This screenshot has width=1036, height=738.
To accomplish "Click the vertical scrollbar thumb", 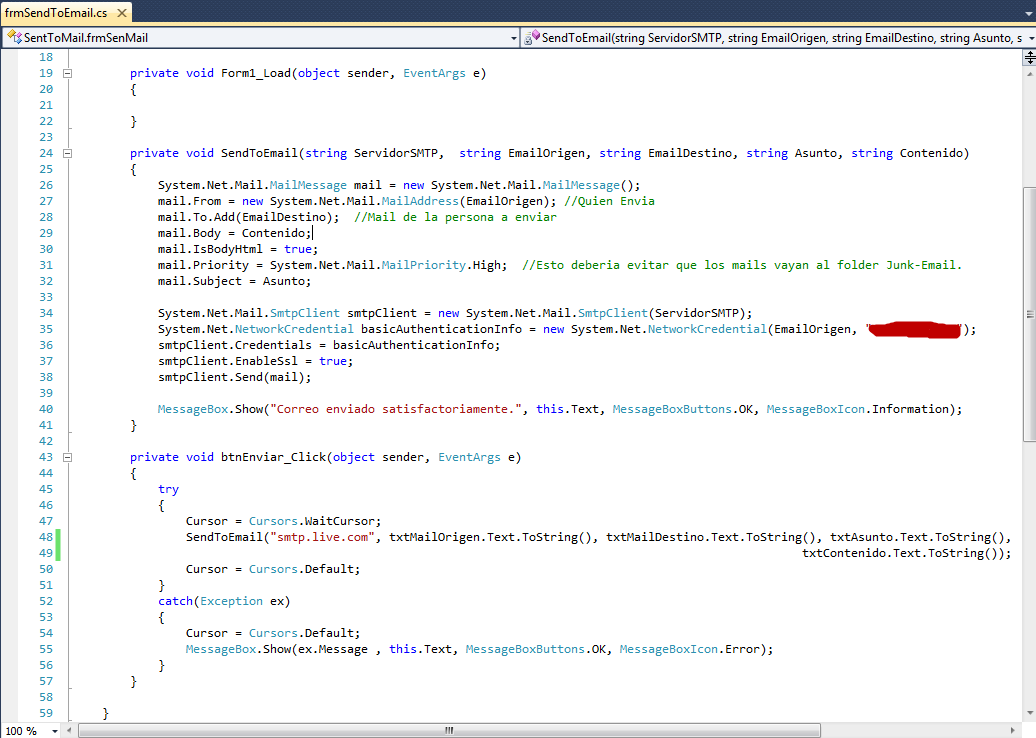I will pyautogui.click(x=1029, y=314).
